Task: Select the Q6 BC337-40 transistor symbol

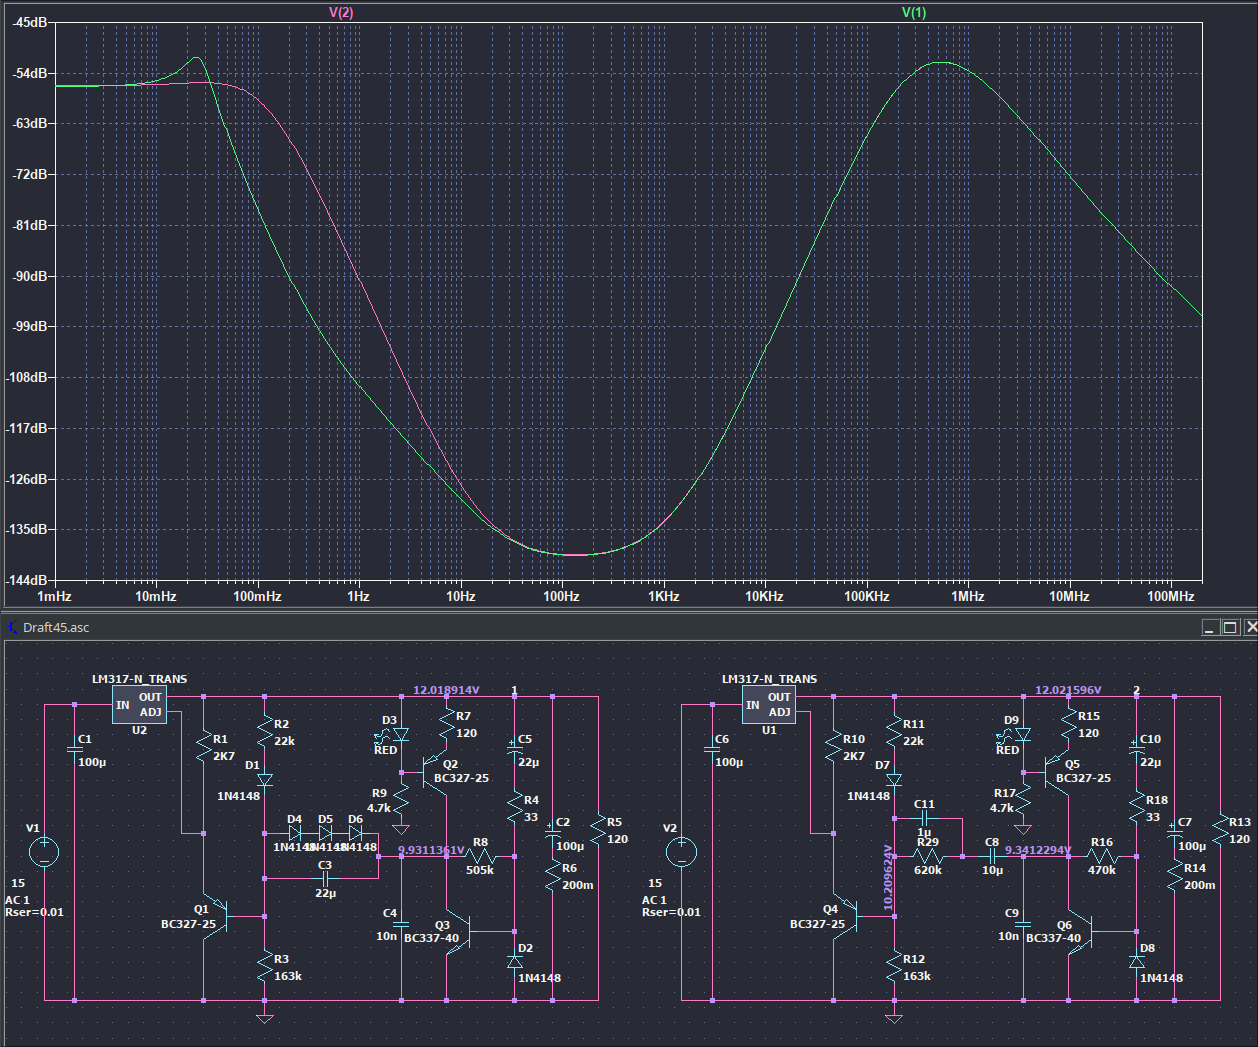Action: click(x=1079, y=931)
